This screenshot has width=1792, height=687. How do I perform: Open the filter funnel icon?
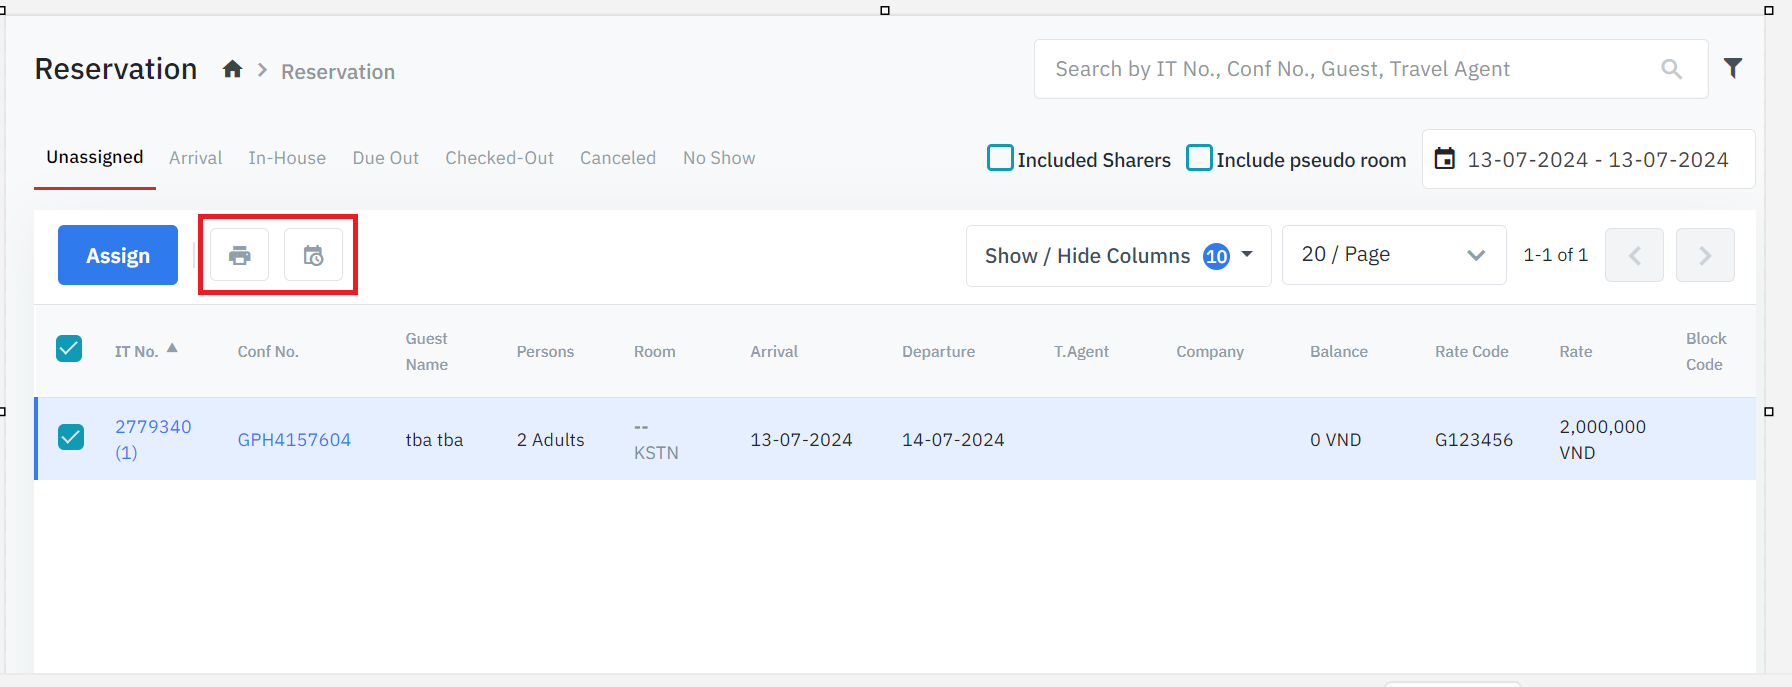coord(1733,68)
